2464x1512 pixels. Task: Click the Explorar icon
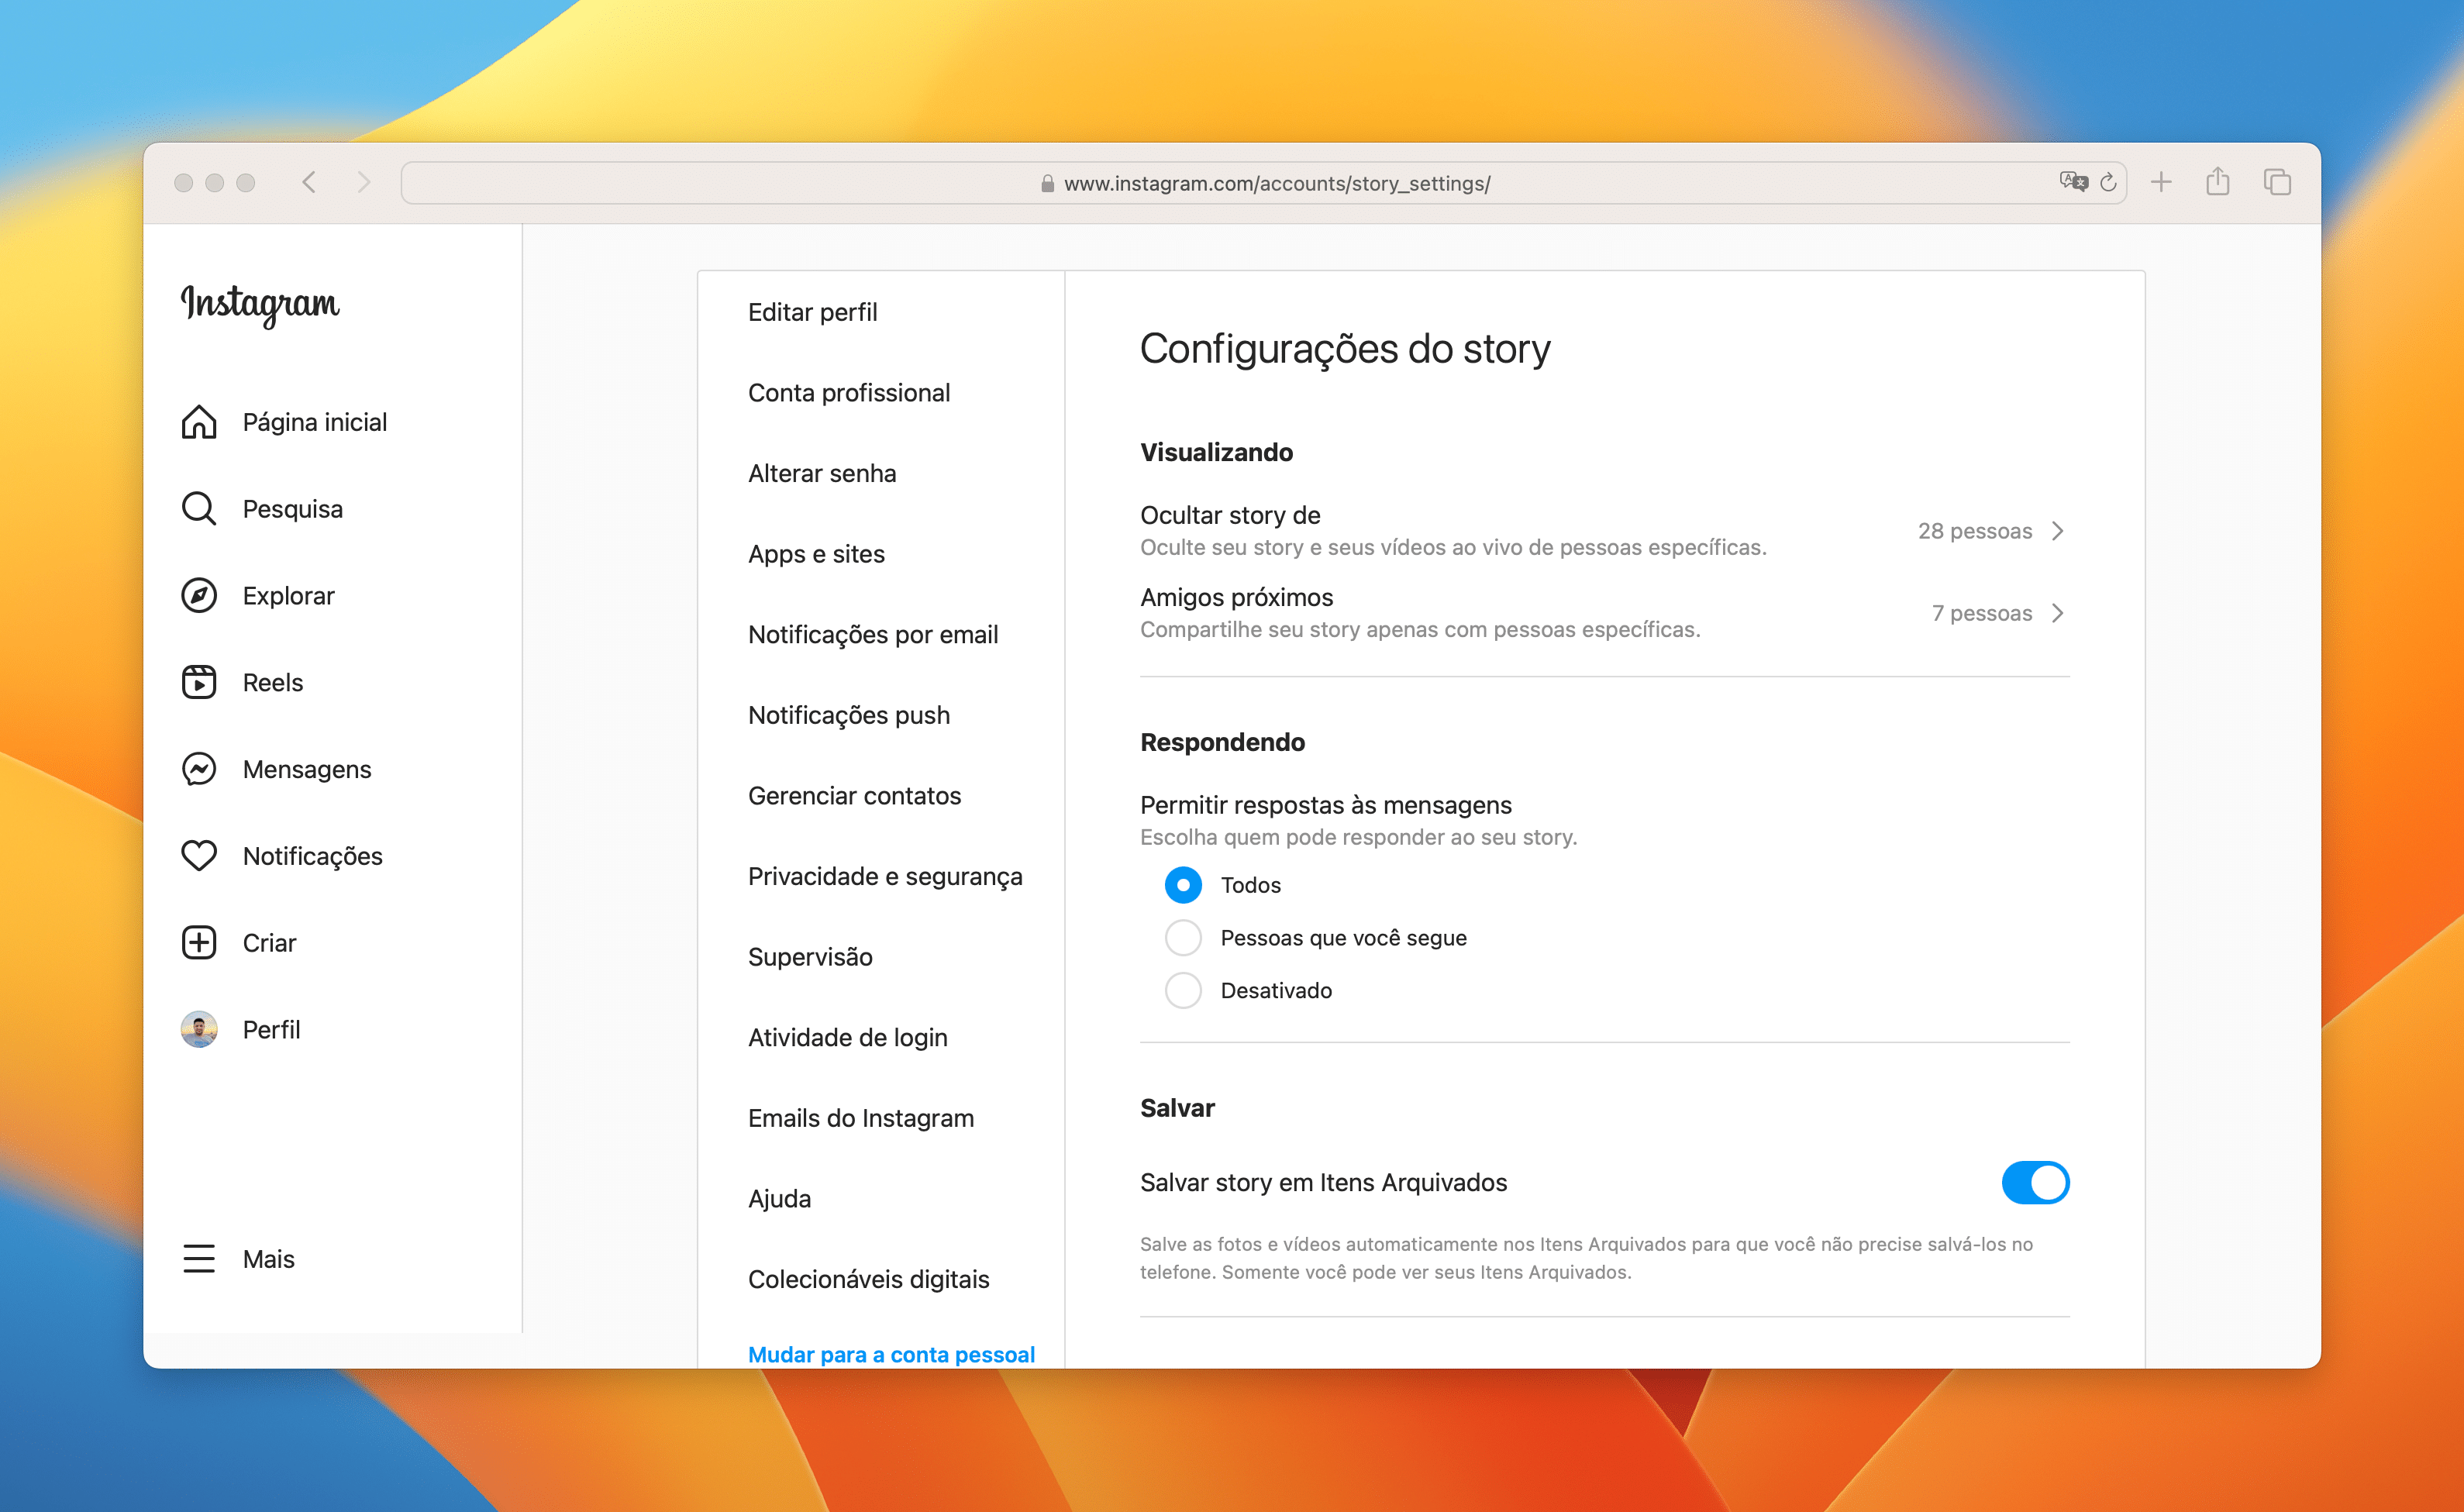pyautogui.click(x=201, y=595)
